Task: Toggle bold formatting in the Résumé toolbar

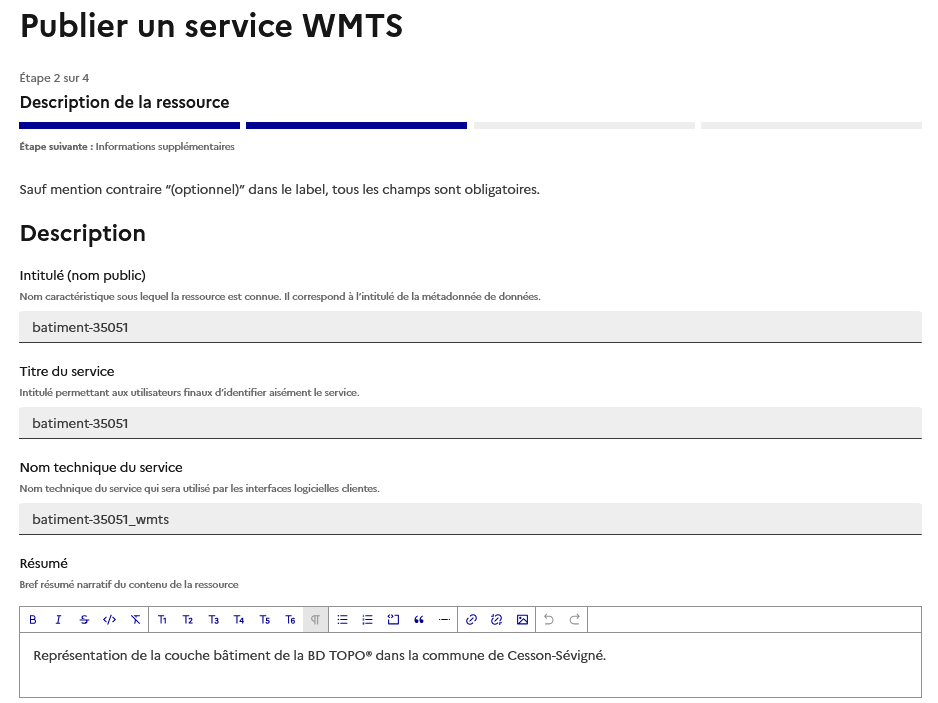Action: [x=33, y=619]
